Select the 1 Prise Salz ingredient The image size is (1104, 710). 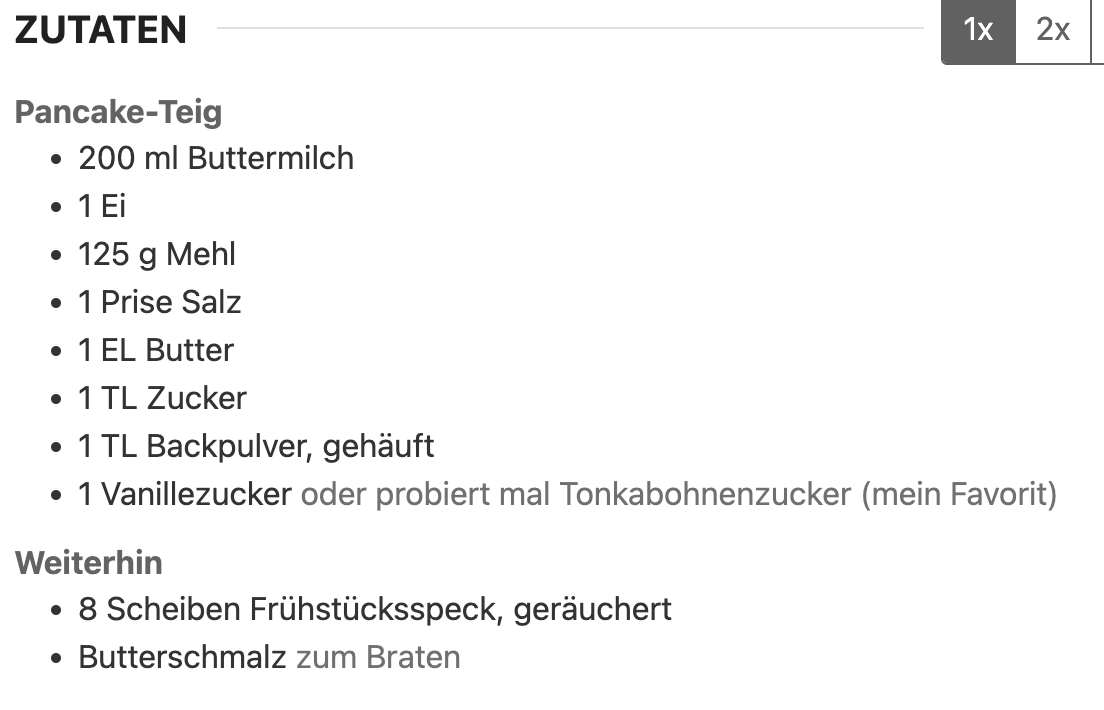tap(160, 302)
